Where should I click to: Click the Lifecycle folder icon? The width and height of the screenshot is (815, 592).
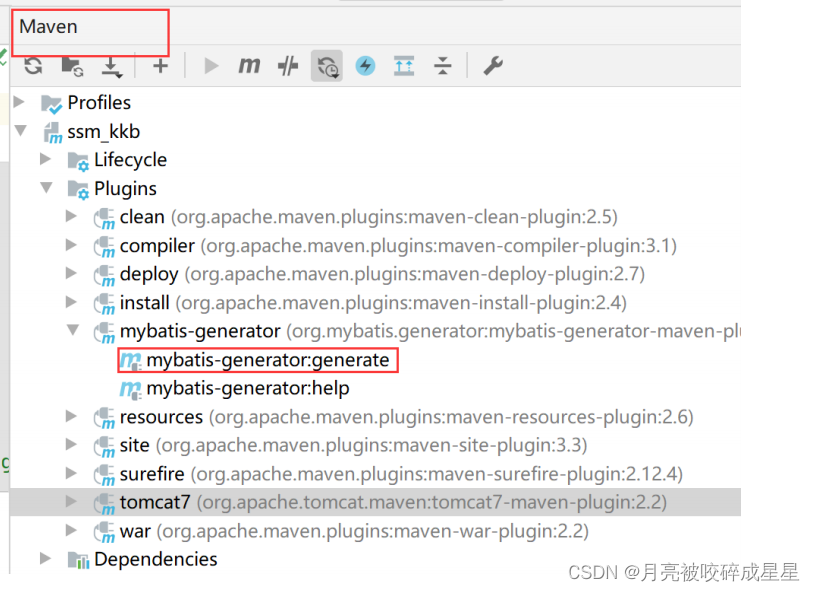[78, 161]
